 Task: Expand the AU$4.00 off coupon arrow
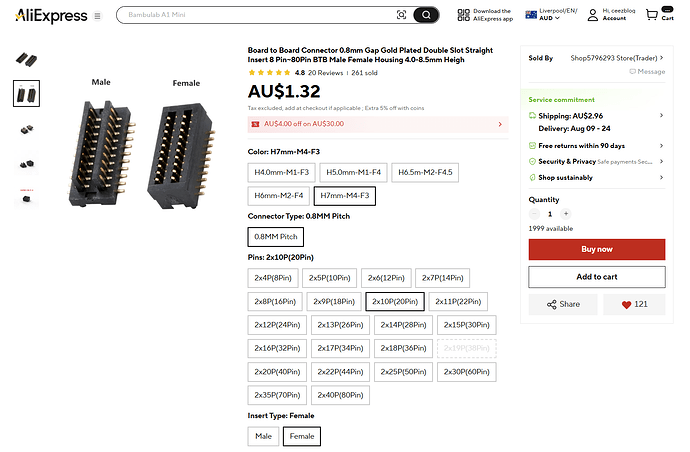[x=500, y=124]
